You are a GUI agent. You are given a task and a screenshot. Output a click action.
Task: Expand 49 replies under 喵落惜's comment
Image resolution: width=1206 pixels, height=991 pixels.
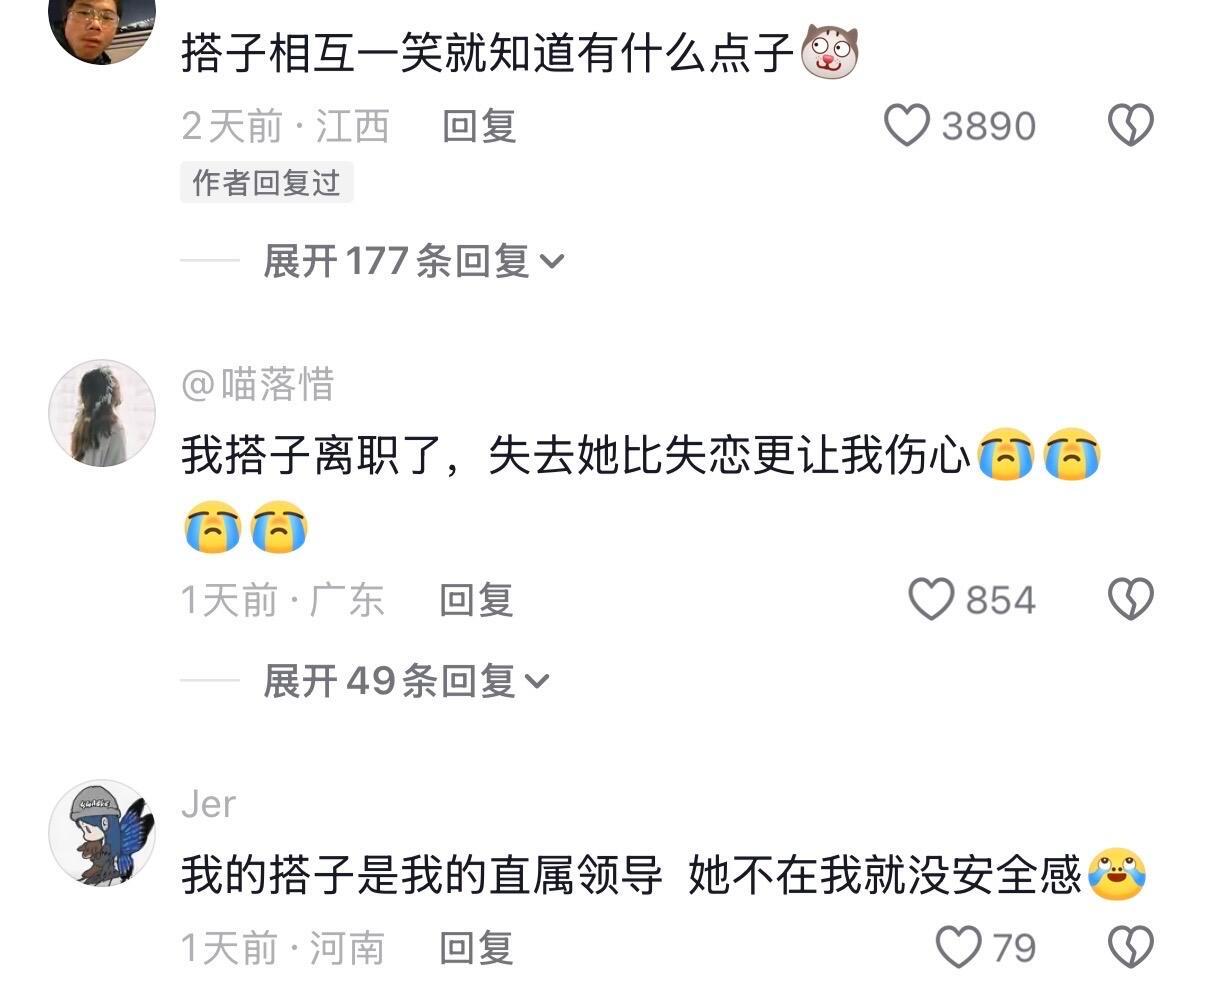(x=407, y=682)
